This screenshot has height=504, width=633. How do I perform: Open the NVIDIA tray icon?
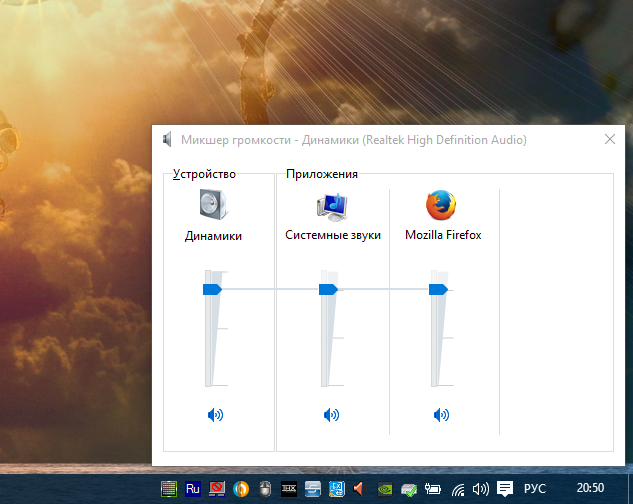[x=385, y=489]
